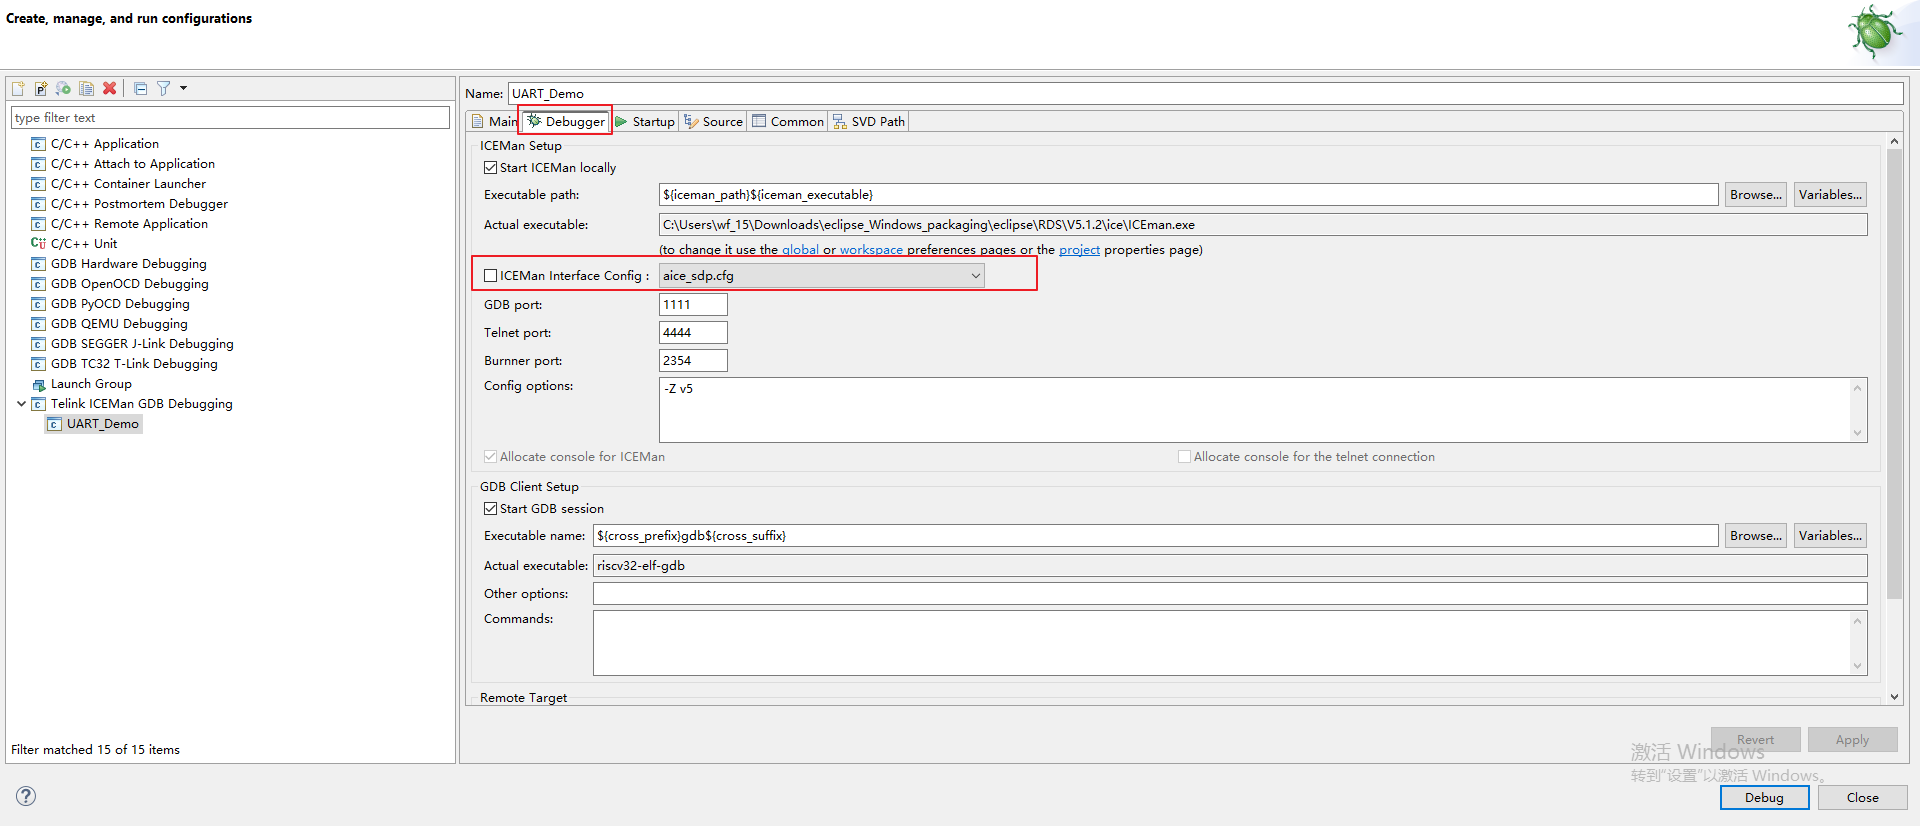Click the help question mark icon

(x=26, y=796)
